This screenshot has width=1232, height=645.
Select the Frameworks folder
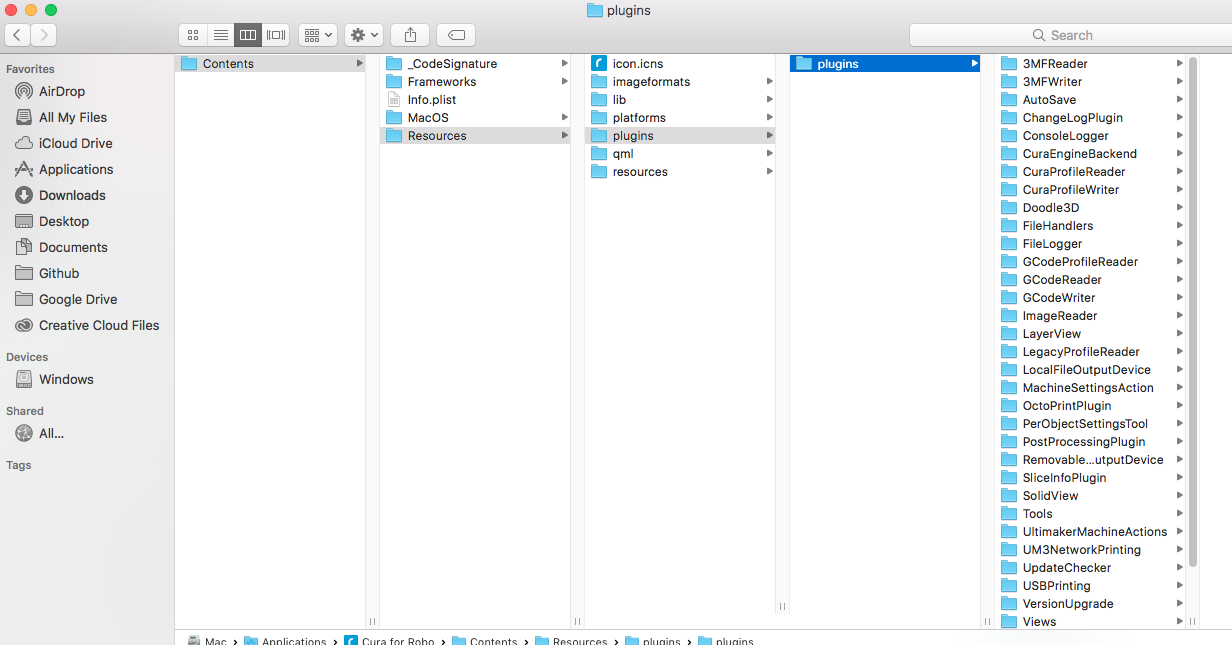(475, 81)
